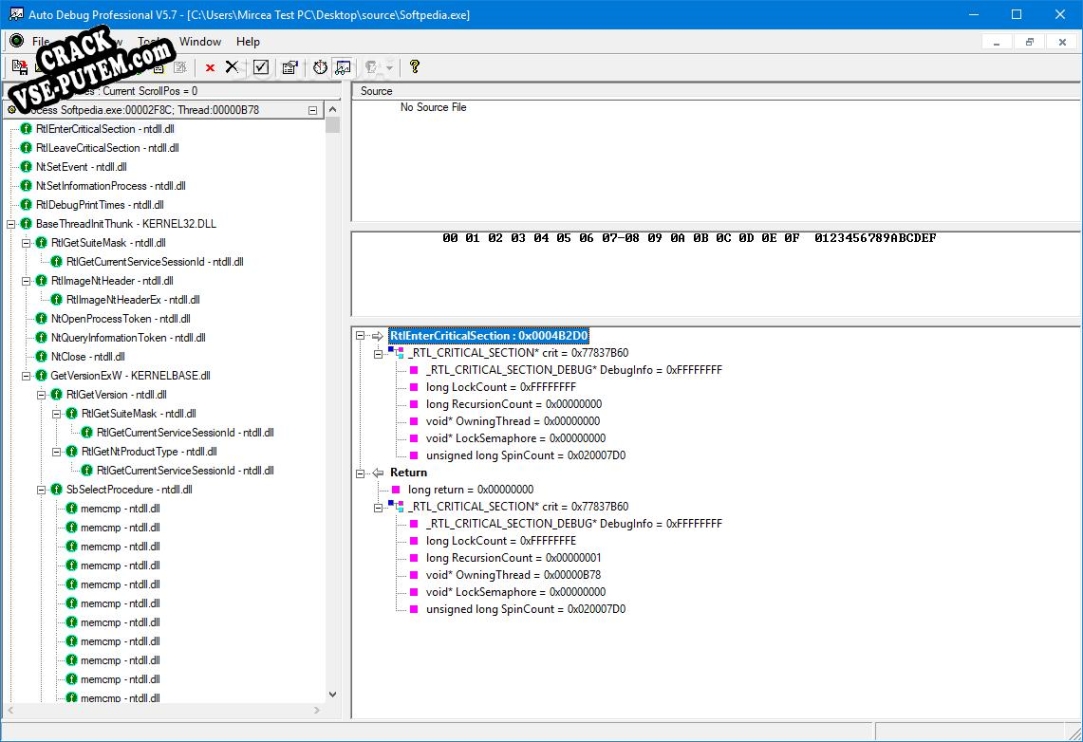Screen dimensions: 1083x742
Task: Collapse the highlighted RtlEnterCriticalSection : 0x0004B2D0 node
Action: click(x=360, y=336)
